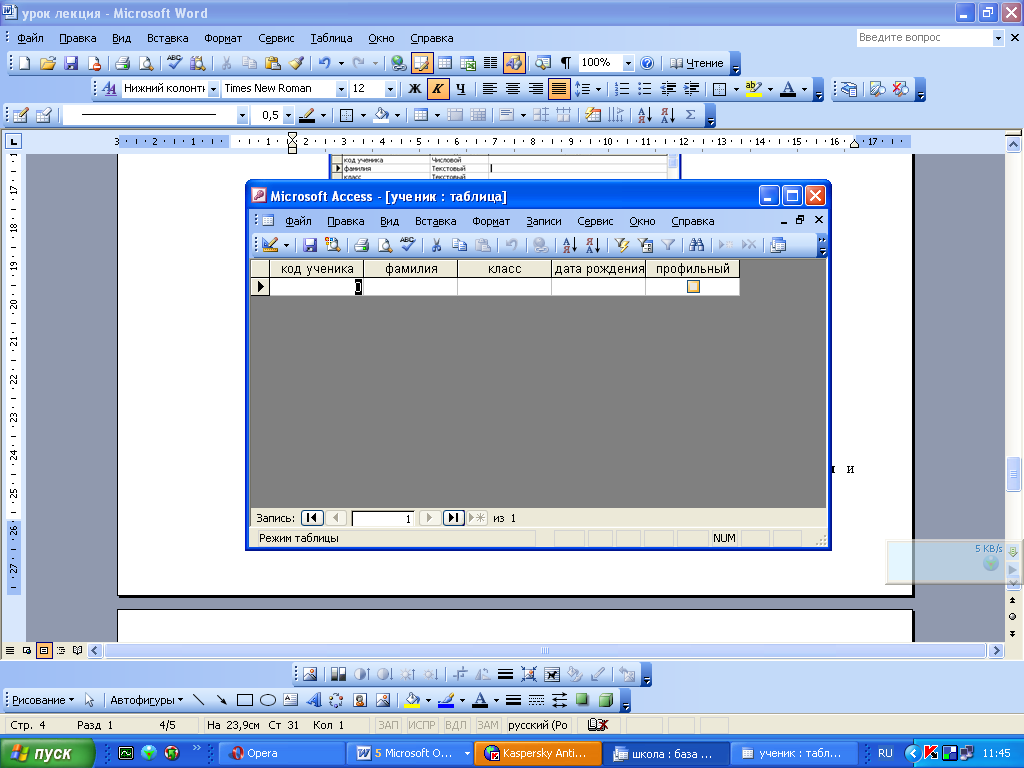Click the font color A on Drawing toolbar
The height and width of the screenshot is (768, 1024).
[x=480, y=700]
